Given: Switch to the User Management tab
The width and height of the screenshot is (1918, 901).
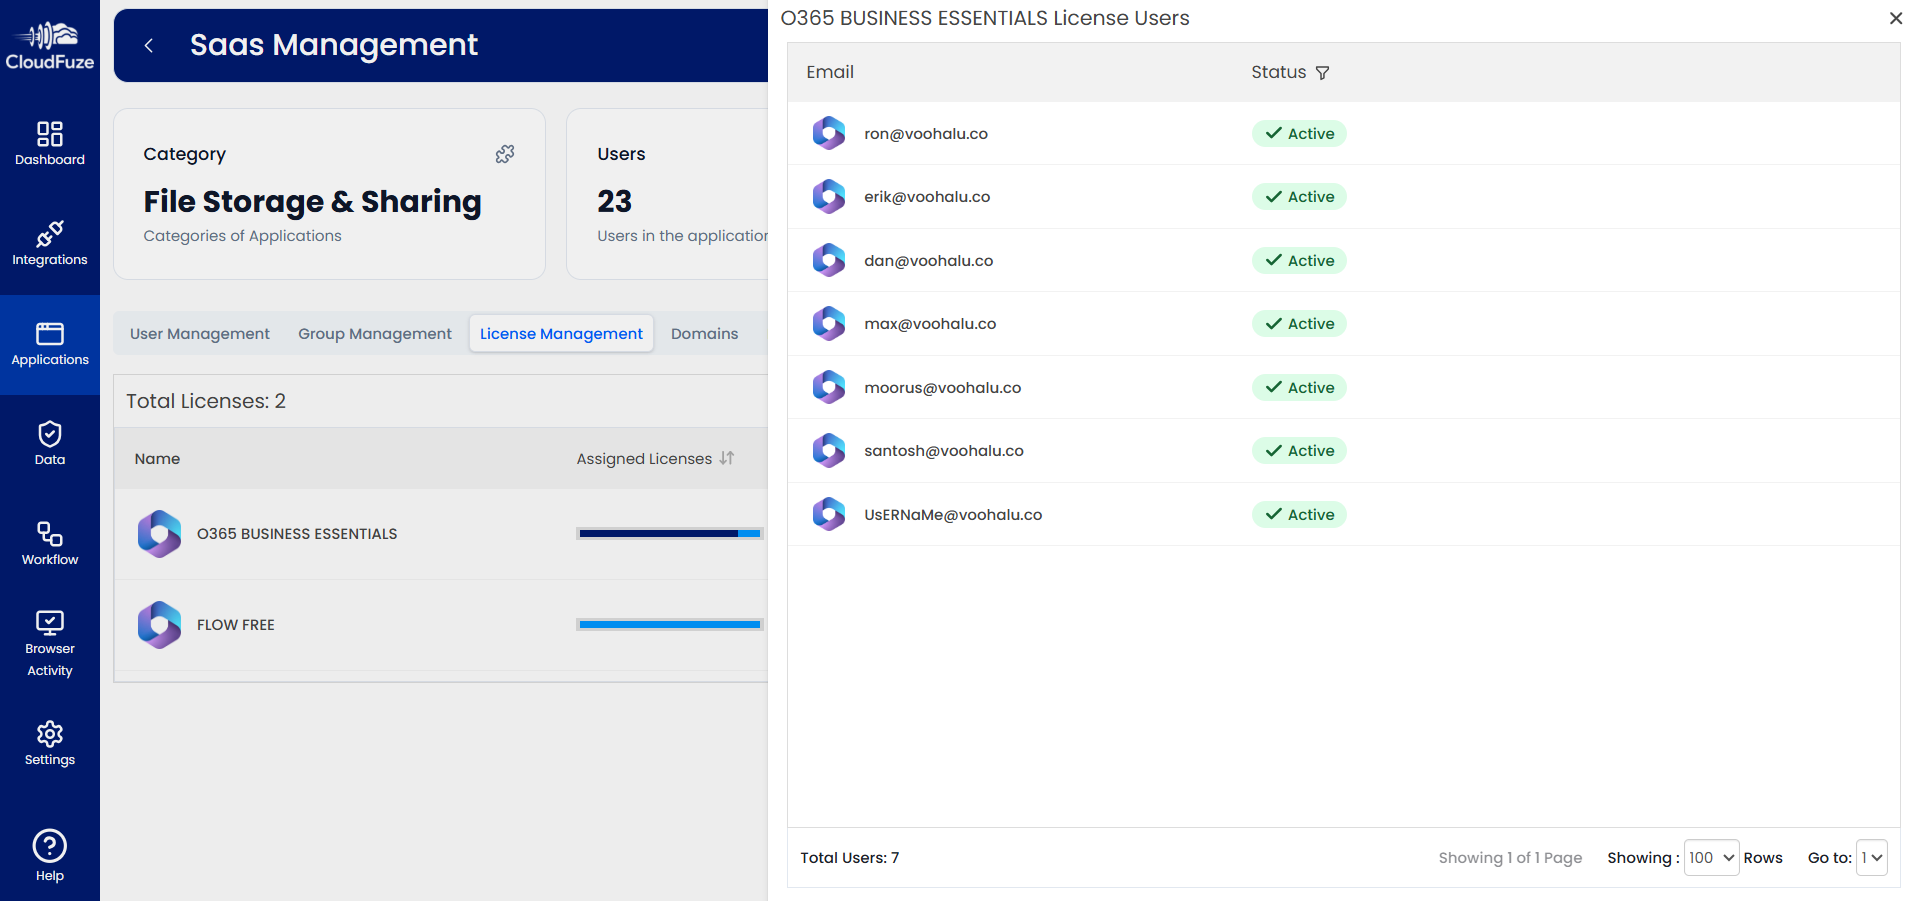Looking at the screenshot, I should [x=199, y=333].
